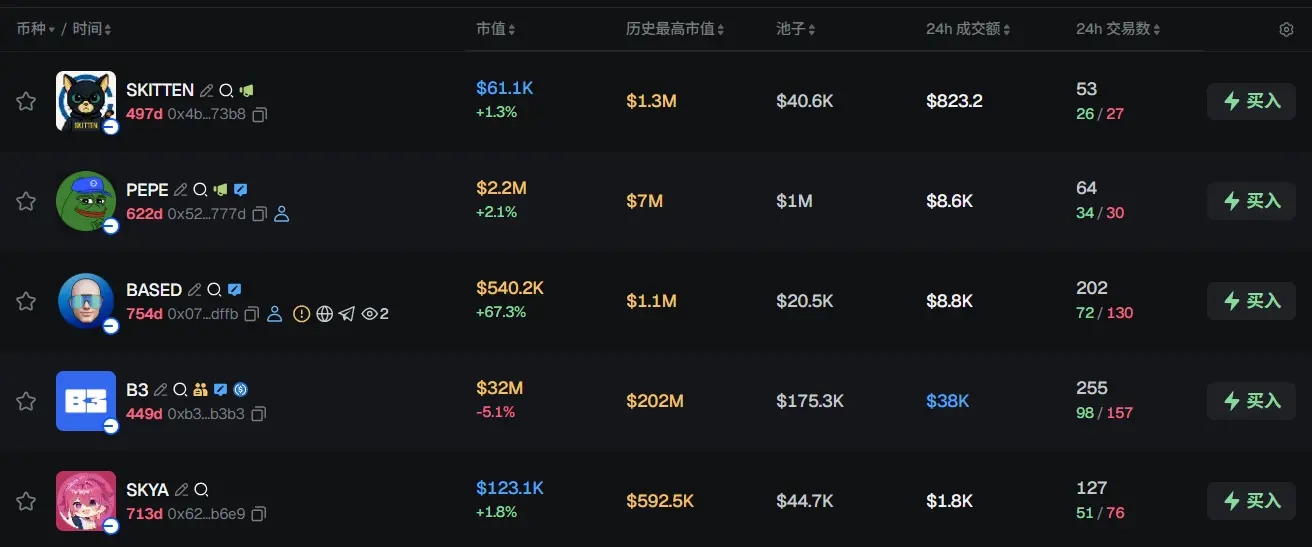This screenshot has width=1312, height=547.
Task: Click 买入 button for PEPE
Action: [1253, 201]
